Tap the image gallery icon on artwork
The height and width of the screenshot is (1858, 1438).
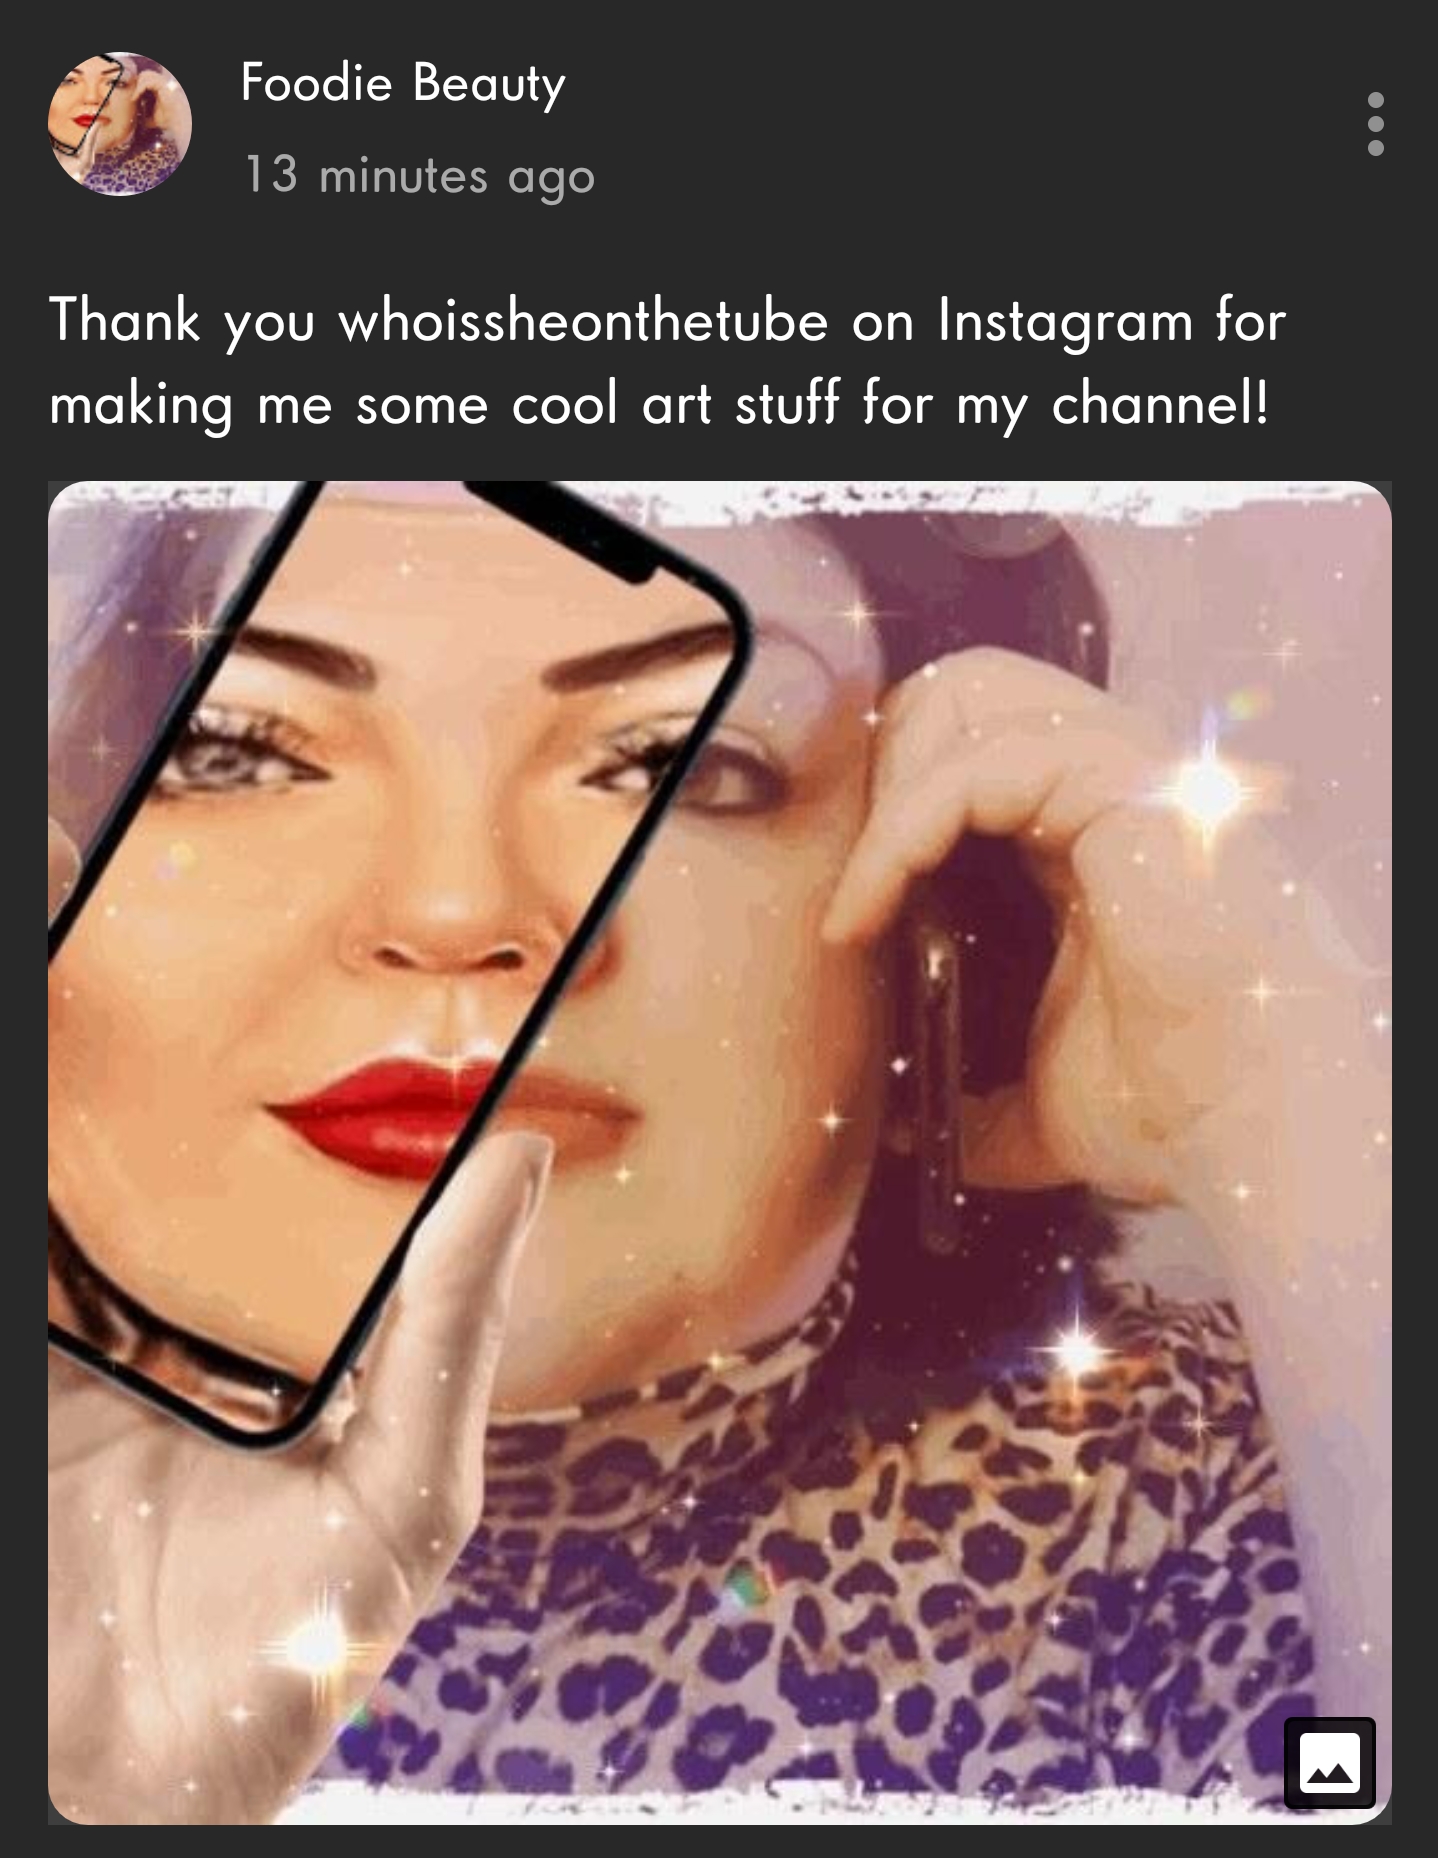click(x=1330, y=1762)
